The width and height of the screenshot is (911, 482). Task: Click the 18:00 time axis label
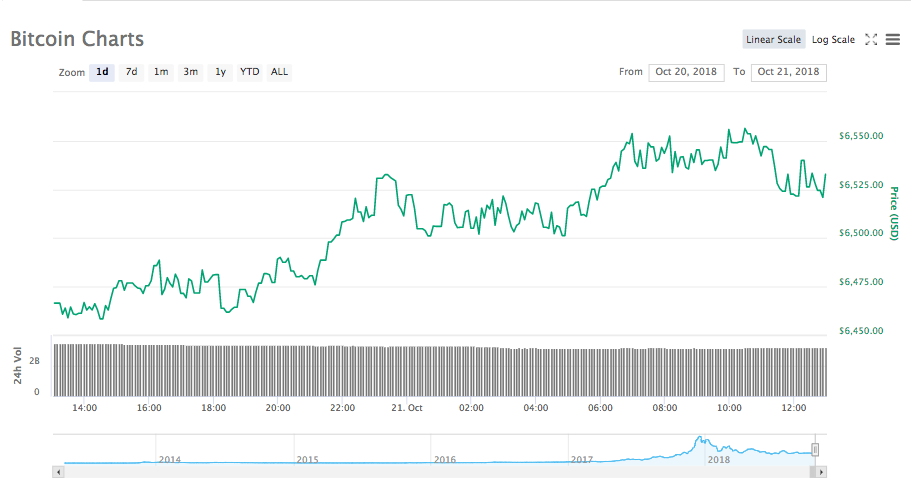[213, 408]
